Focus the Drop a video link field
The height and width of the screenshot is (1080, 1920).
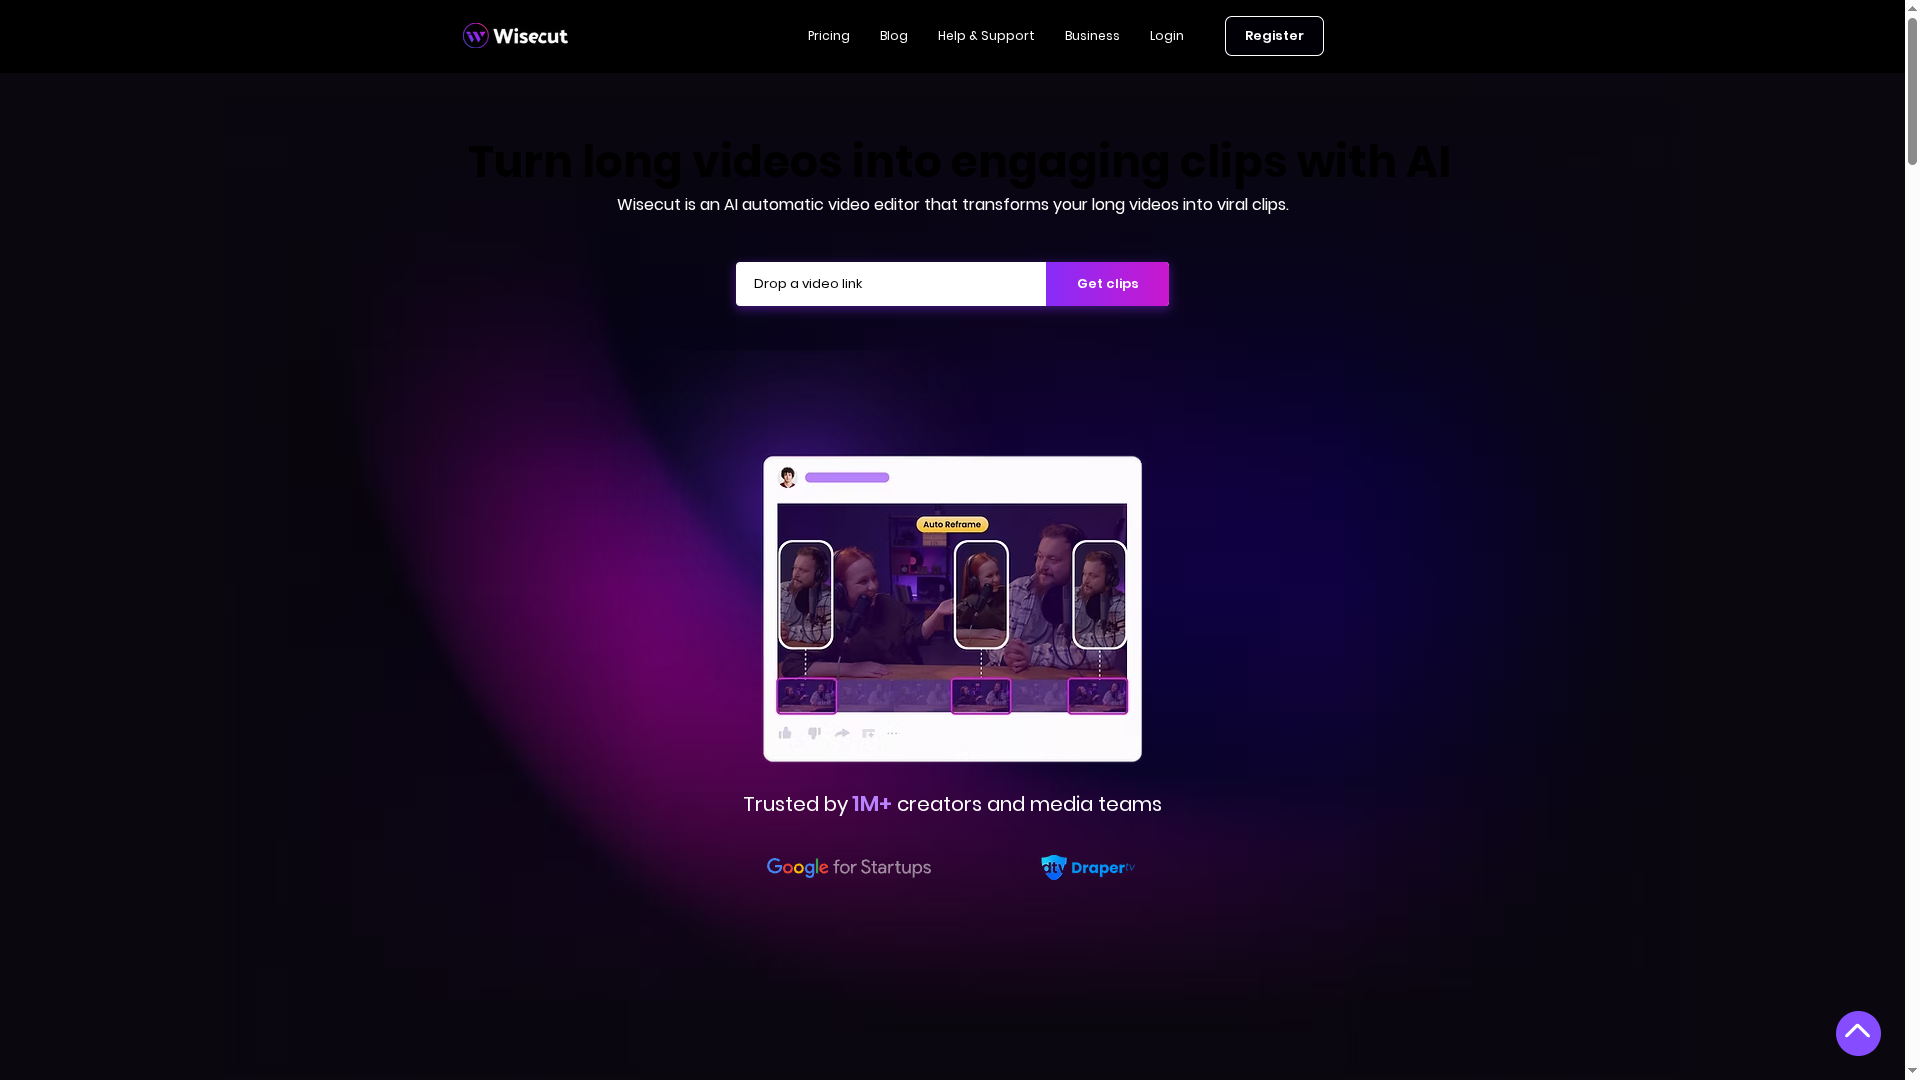click(891, 284)
